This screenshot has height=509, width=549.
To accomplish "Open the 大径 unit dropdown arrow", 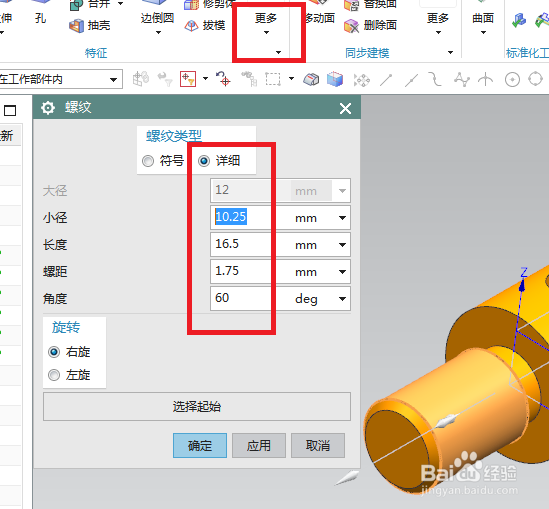I will click(x=342, y=191).
